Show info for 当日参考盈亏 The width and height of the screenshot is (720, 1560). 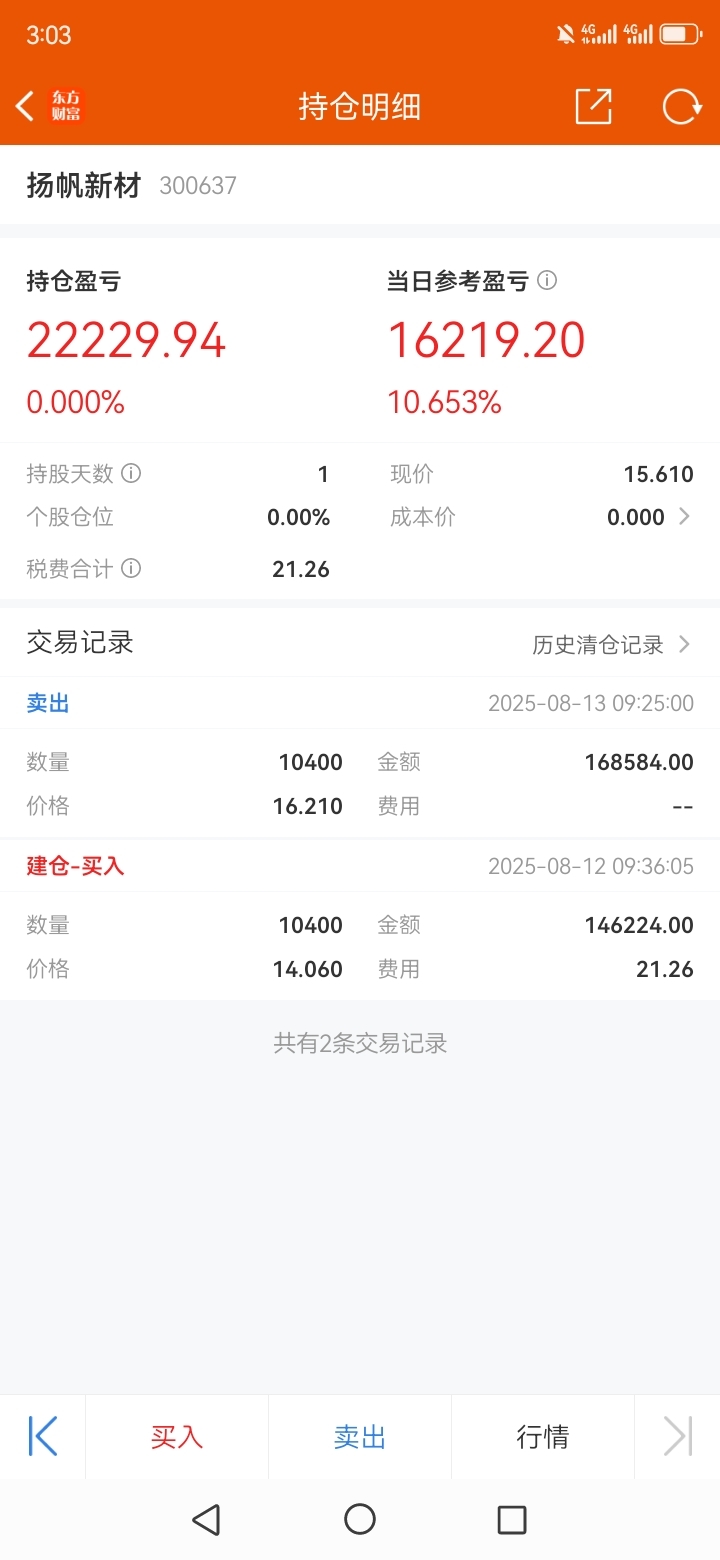(x=547, y=281)
